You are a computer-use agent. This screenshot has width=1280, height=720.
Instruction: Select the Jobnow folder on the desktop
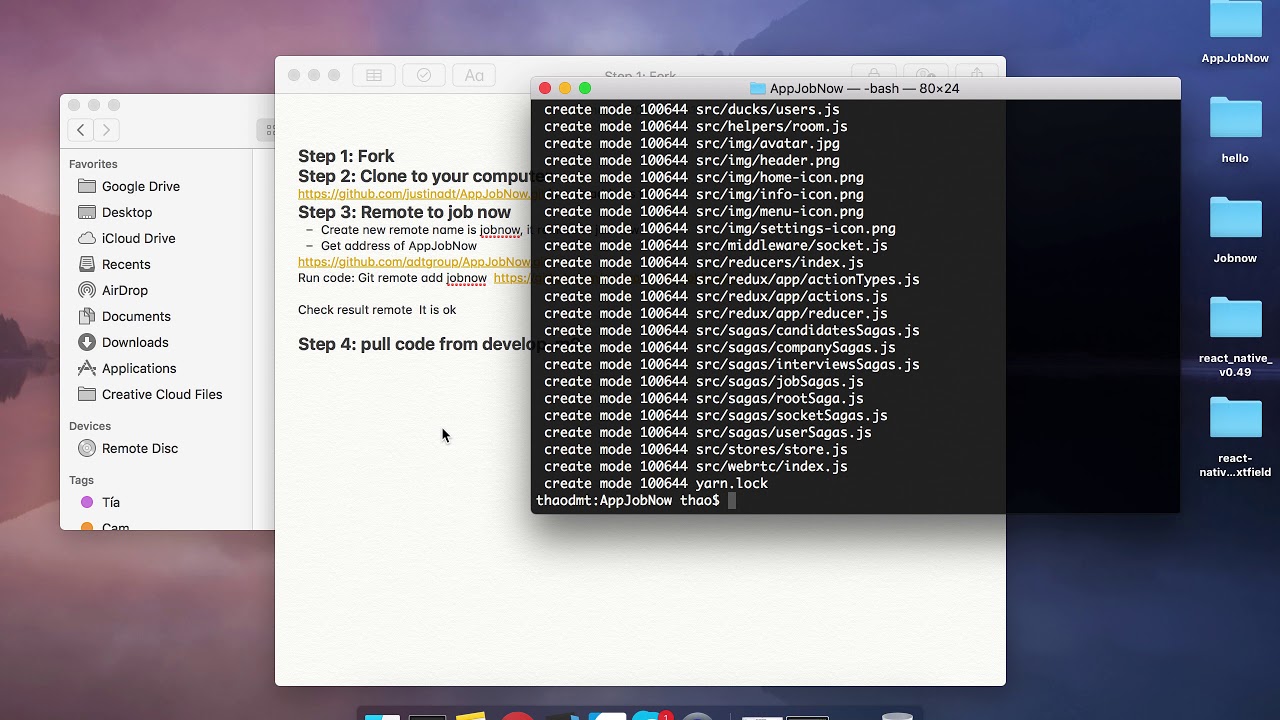(x=1235, y=217)
